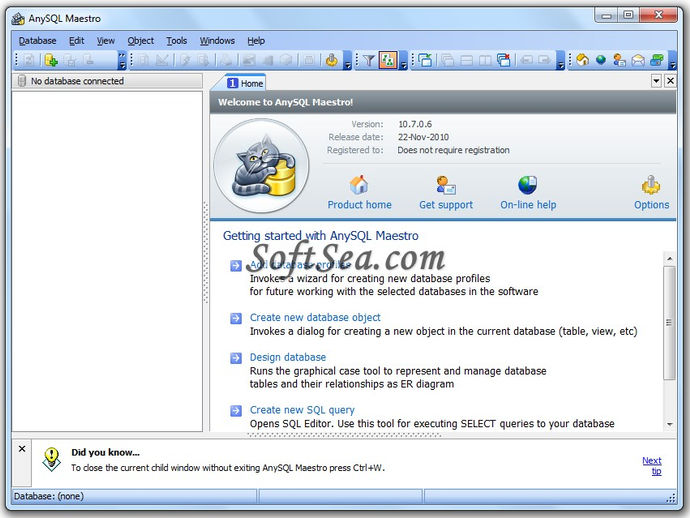
Task: Click the No database connected header
Action: [x=107, y=81]
